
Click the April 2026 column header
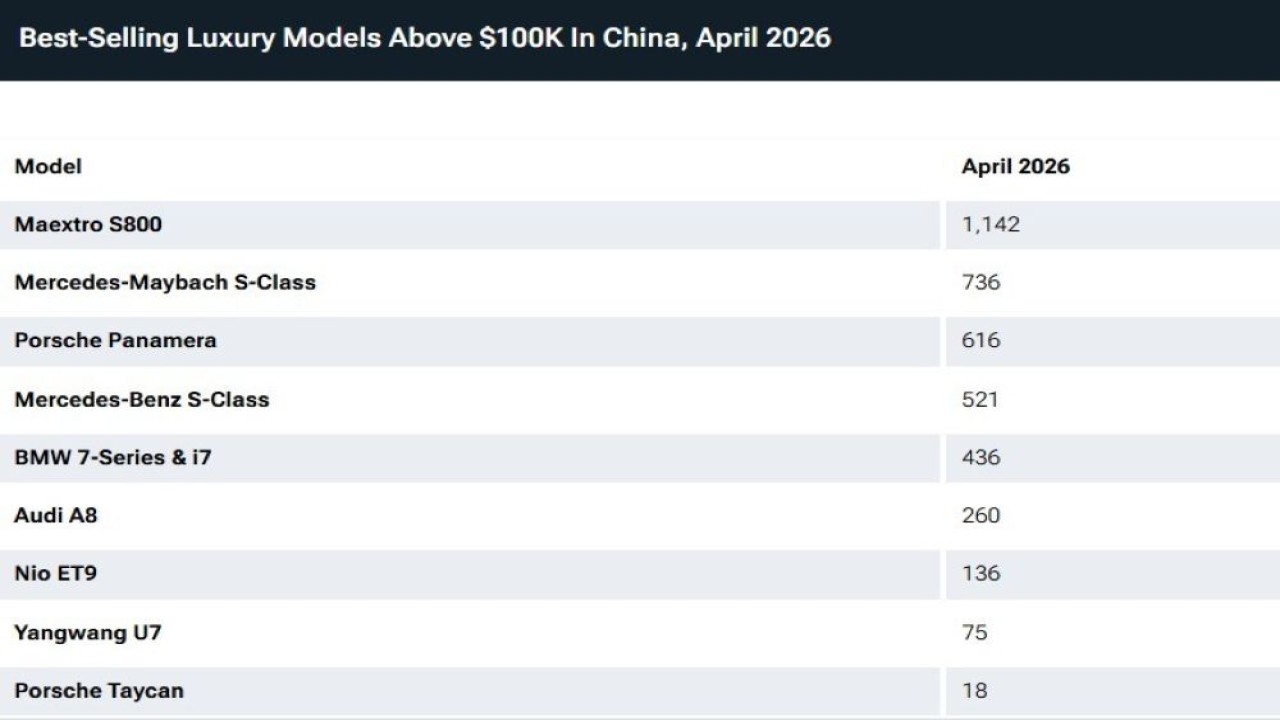[1015, 166]
